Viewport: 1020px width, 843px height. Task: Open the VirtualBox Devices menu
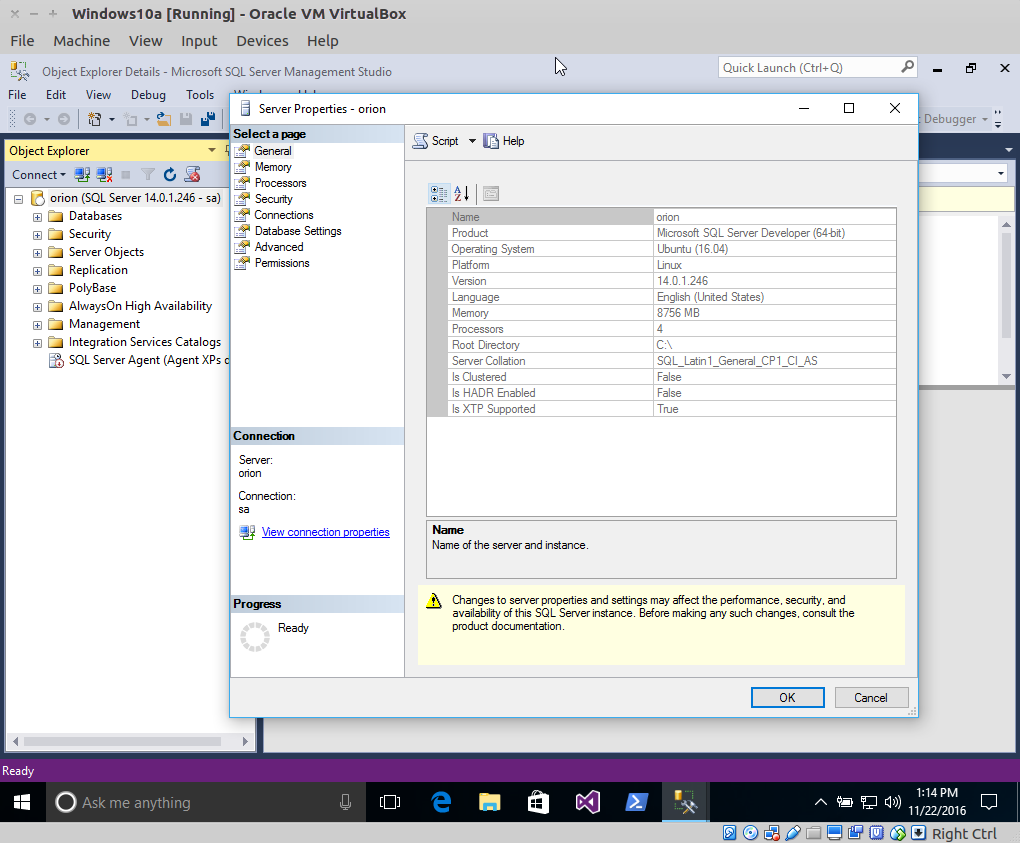coord(262,41)
